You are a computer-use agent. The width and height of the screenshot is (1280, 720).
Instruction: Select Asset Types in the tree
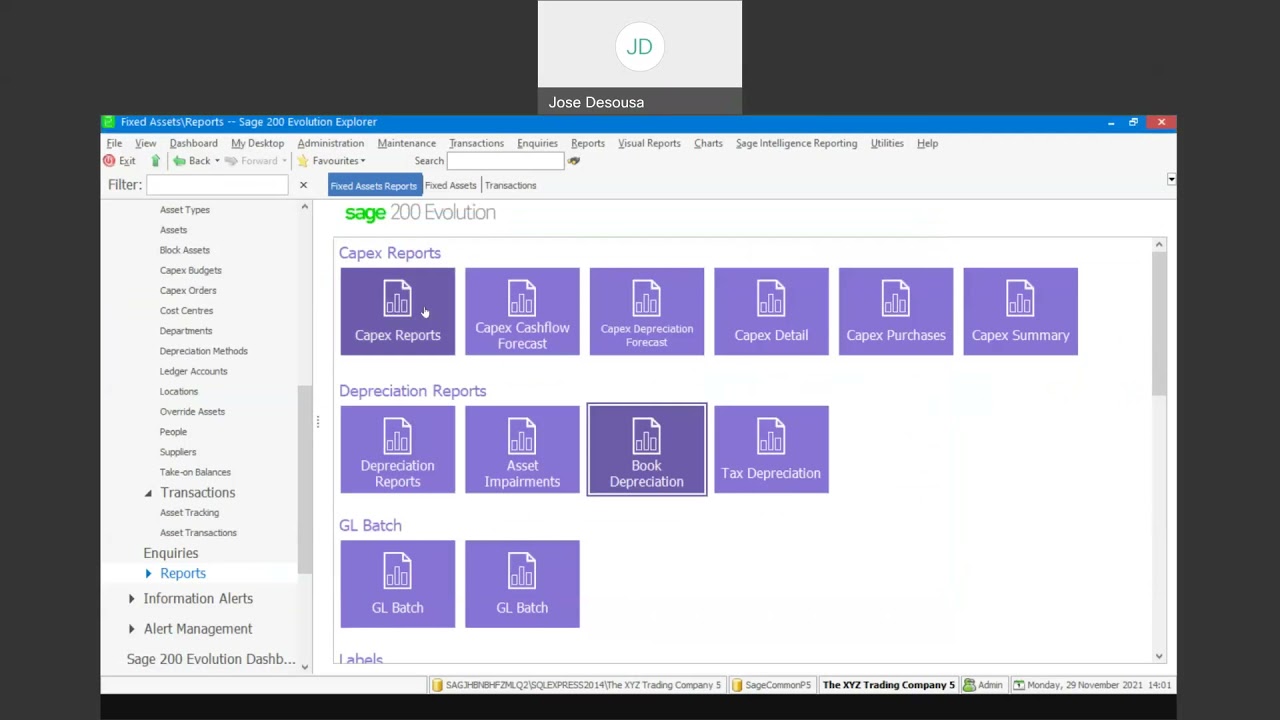[x=184, y=210]
